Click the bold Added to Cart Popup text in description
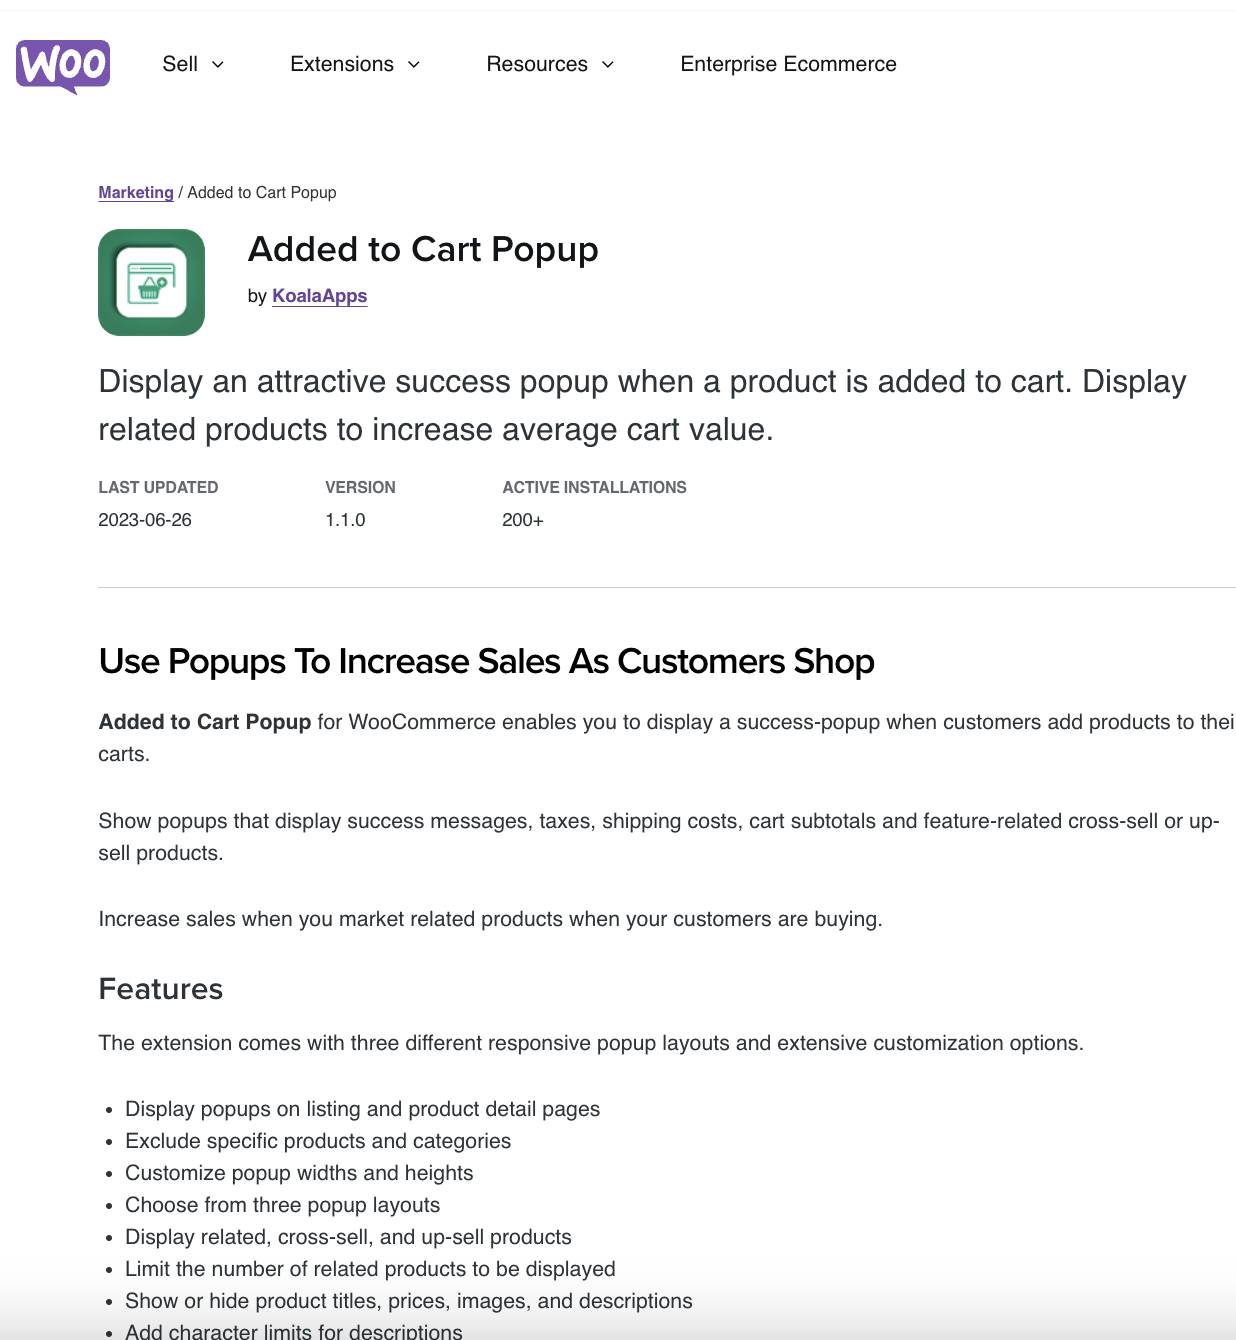1236x1340 pixels. (x=203, y=721)
